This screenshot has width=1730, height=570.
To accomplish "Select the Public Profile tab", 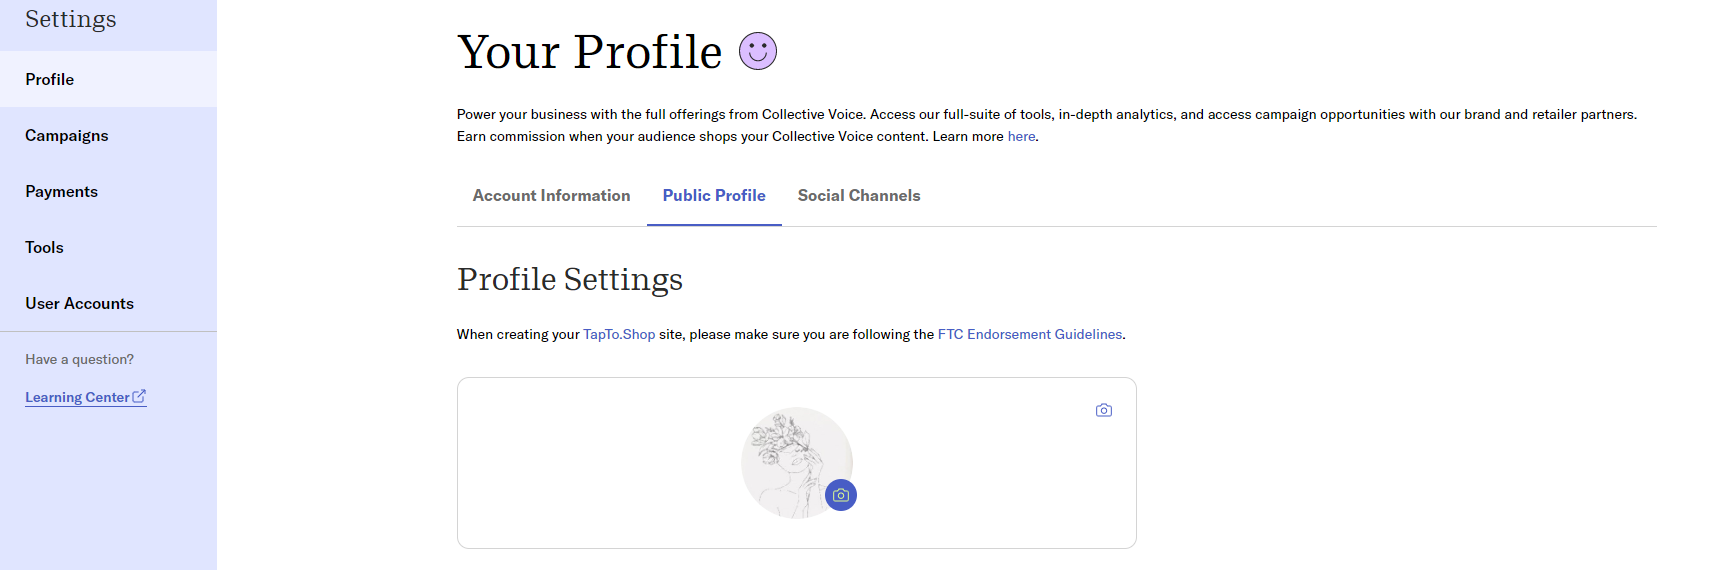I will (714, 196).
